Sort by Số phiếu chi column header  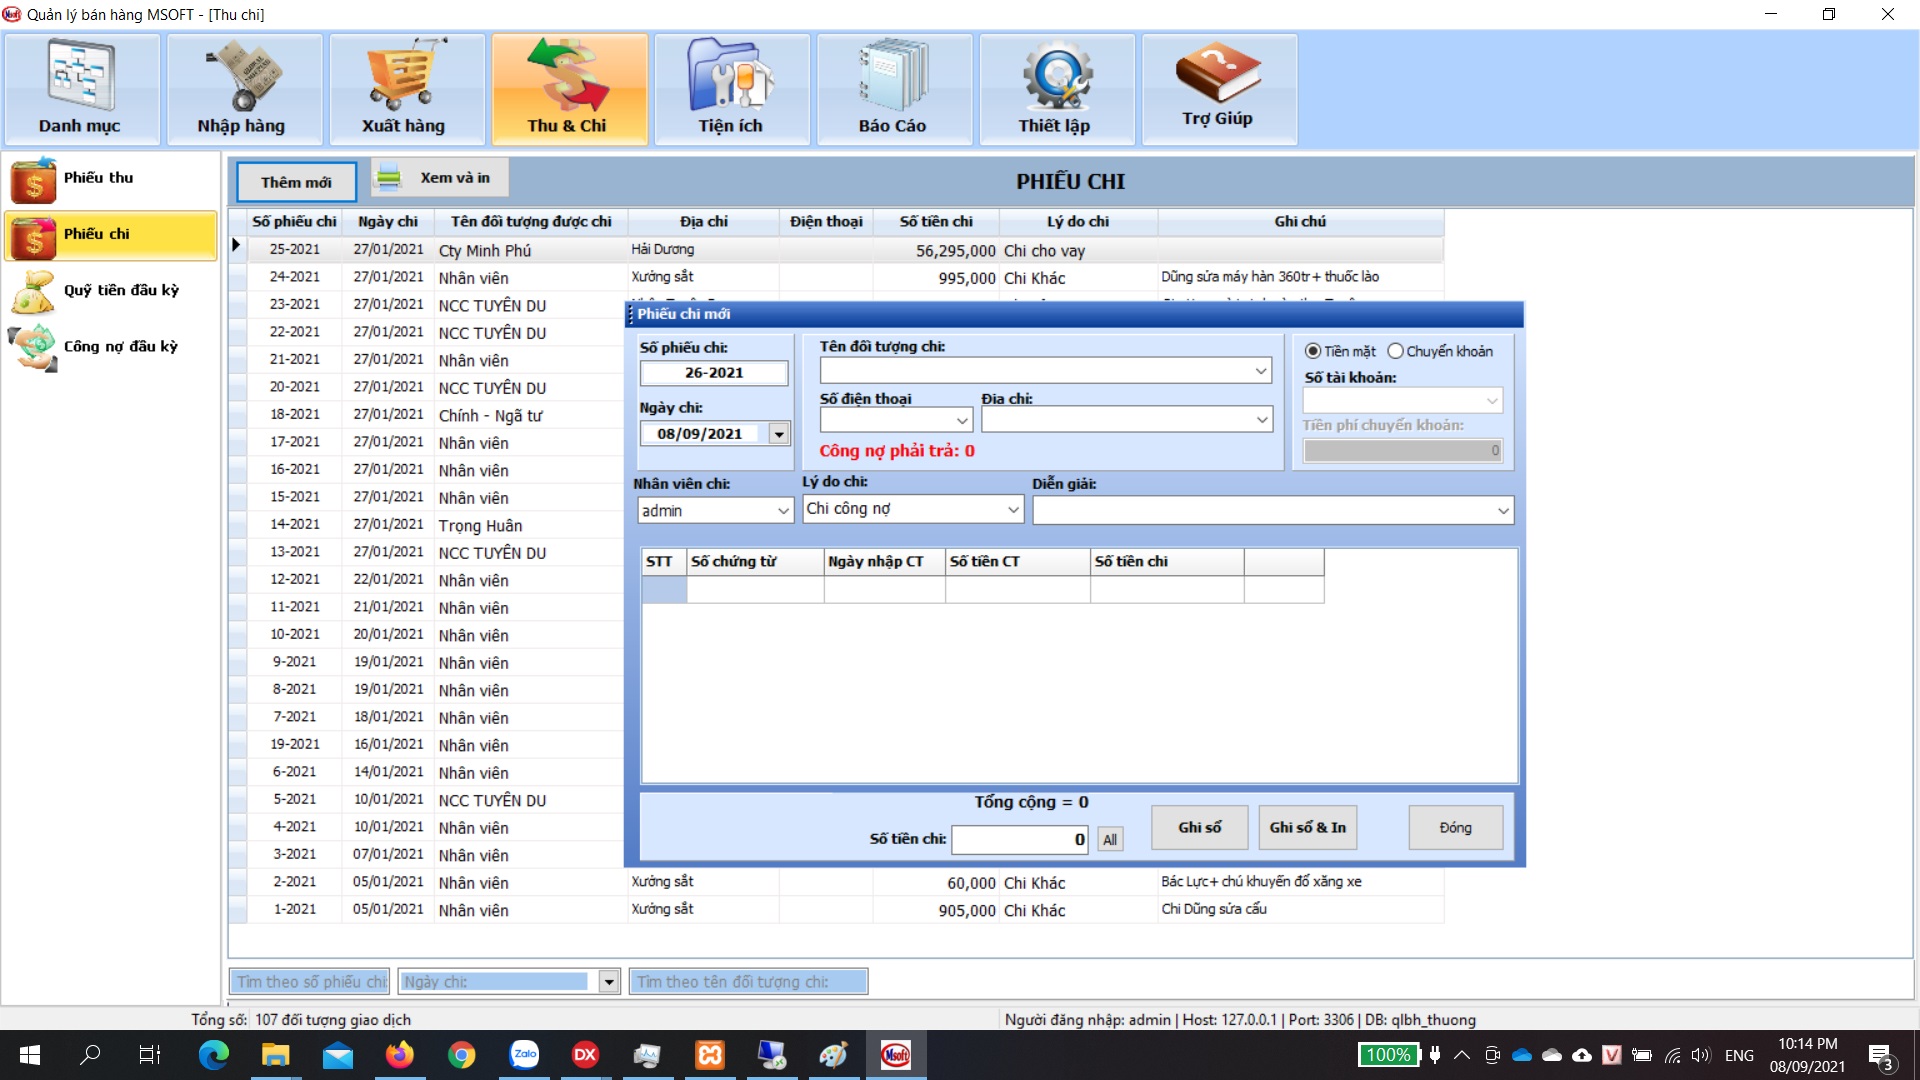point(294,221)
